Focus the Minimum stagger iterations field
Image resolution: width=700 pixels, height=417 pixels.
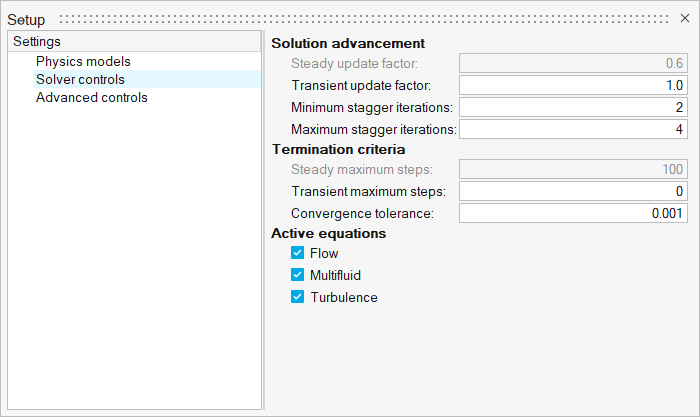tap(573, 107)
